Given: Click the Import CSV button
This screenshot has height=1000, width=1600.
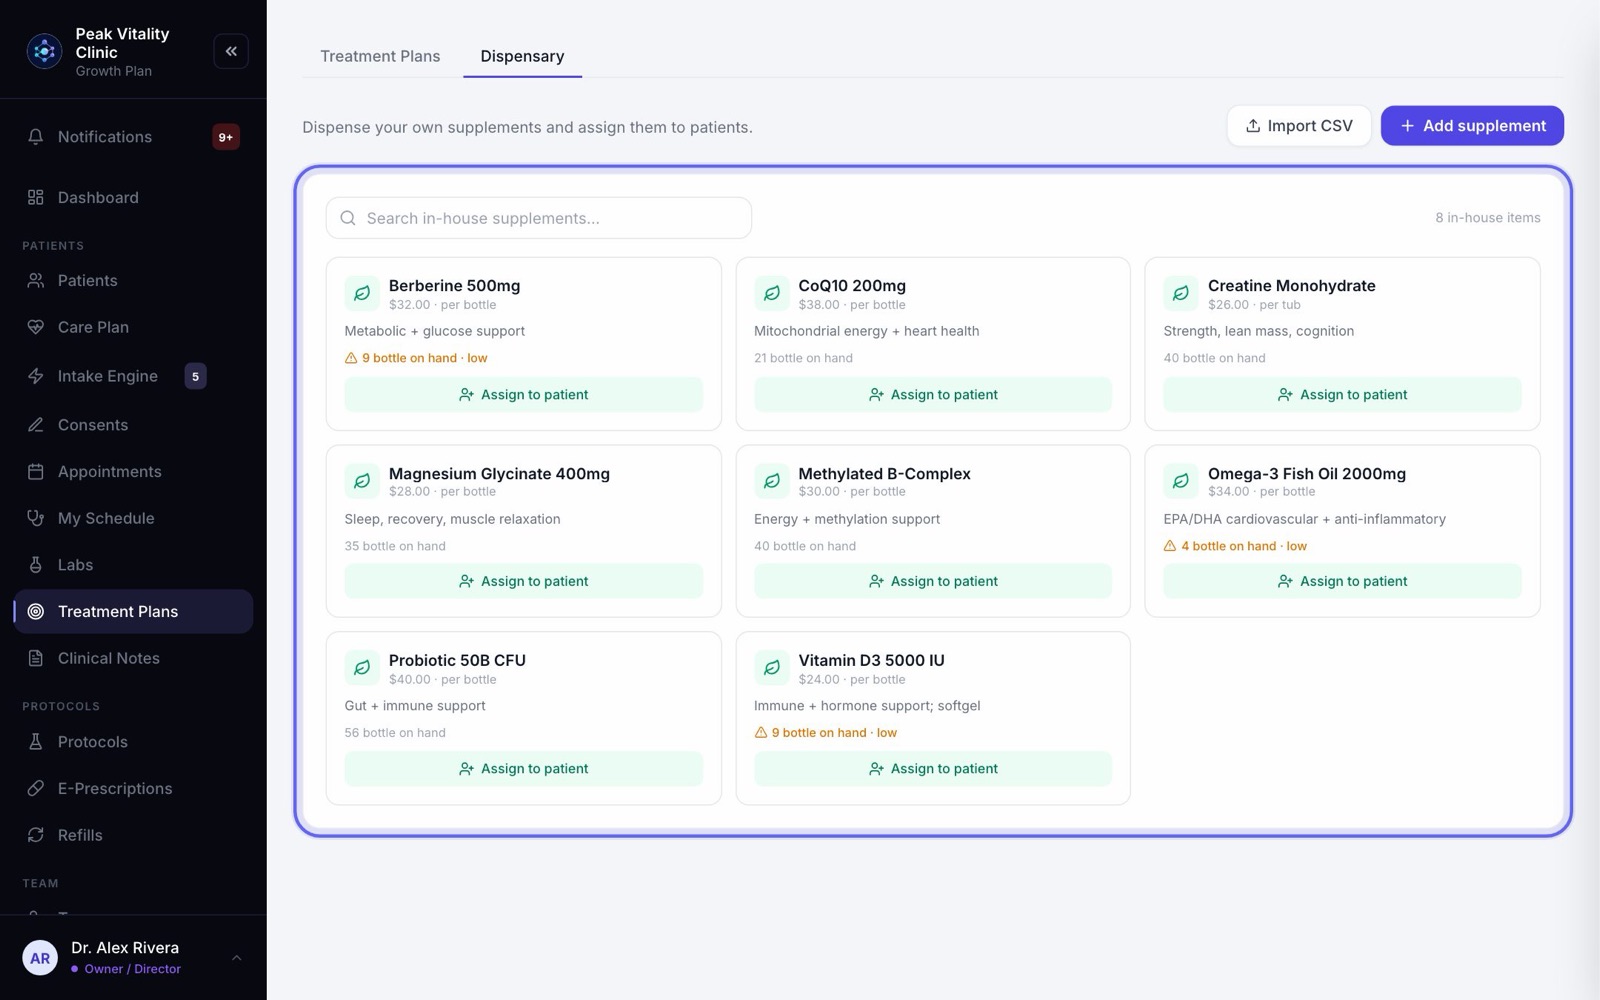Looking at the screenshot, I should click(x=1299, y=126).
